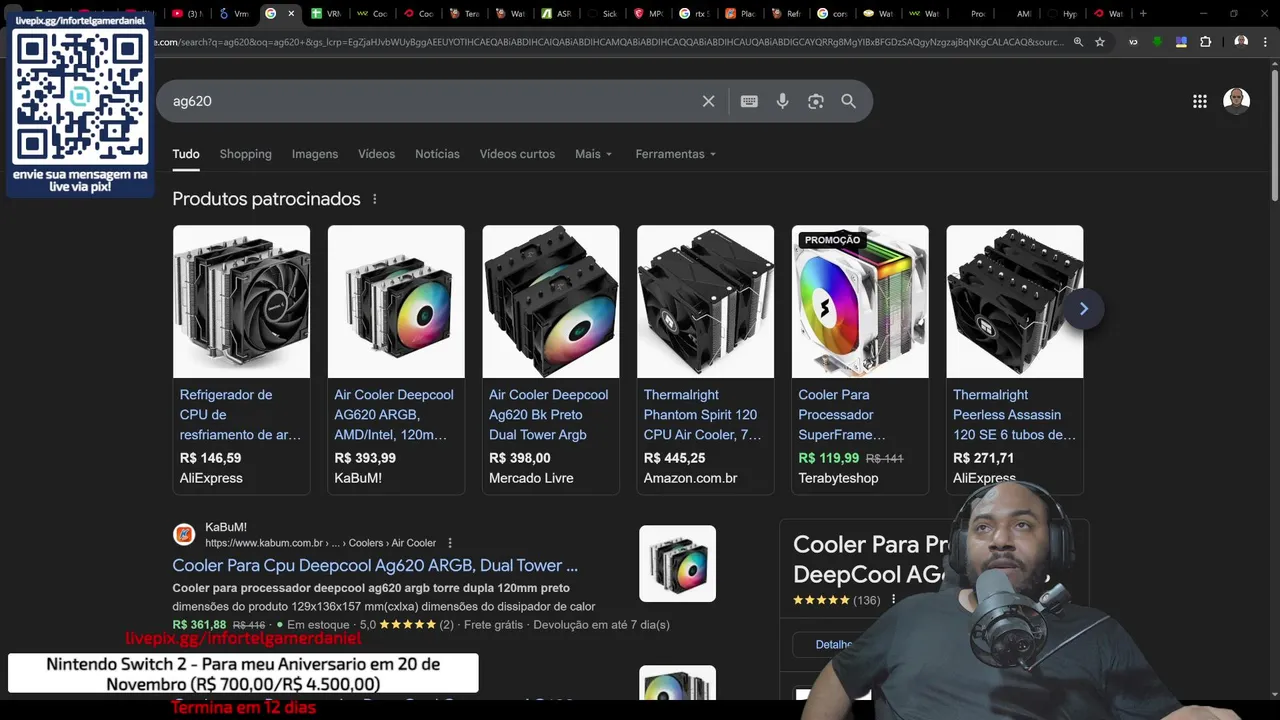The height and width of the screenshot is (720, 1280).
Task: Start voice search with the microphone icon
Action: pyautogui.click(x=782, y=101)
